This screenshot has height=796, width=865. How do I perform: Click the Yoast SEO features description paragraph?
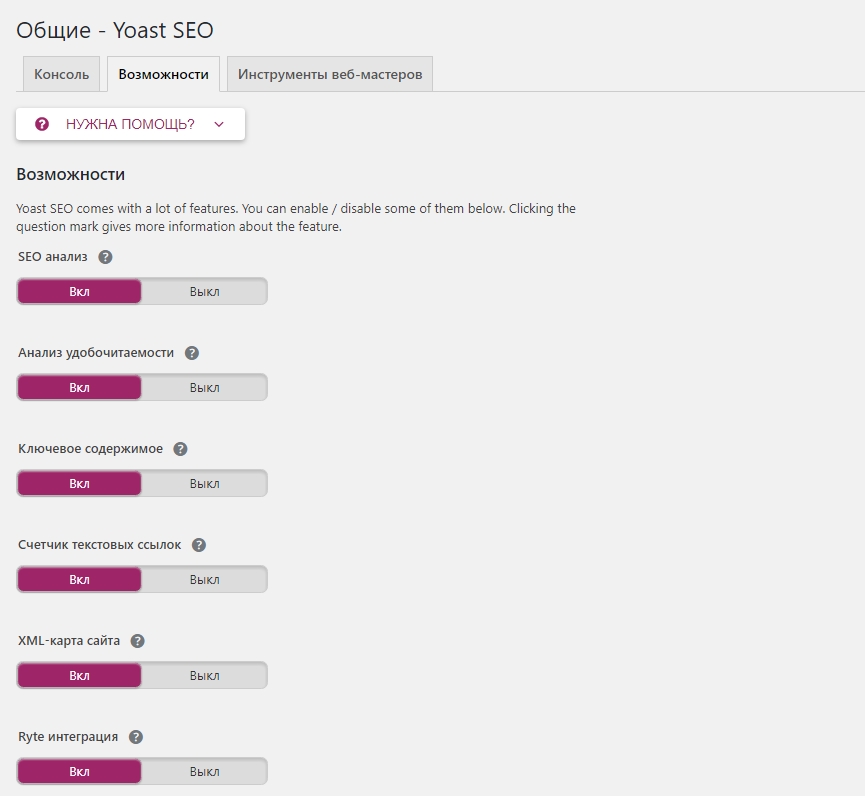click(296, 217)
